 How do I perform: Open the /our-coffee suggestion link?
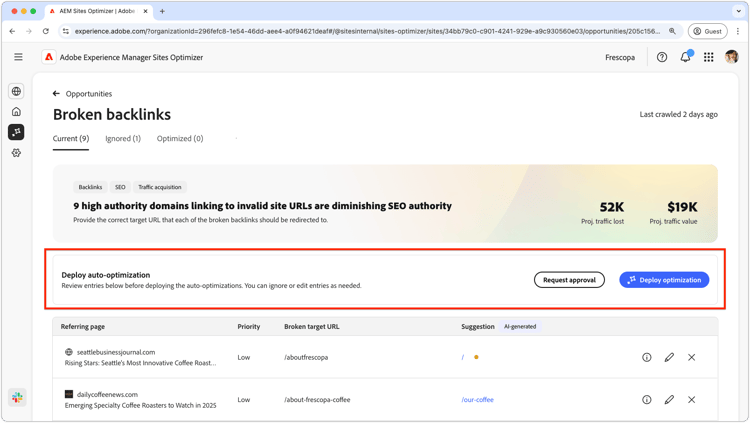coord(477,400)
